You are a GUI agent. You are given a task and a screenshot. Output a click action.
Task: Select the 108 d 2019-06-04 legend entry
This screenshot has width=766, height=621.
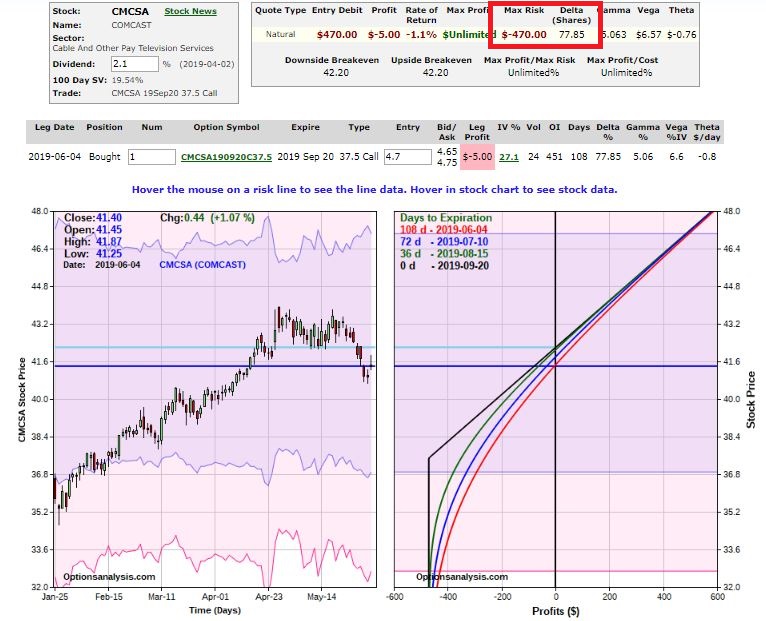(444, 230)
